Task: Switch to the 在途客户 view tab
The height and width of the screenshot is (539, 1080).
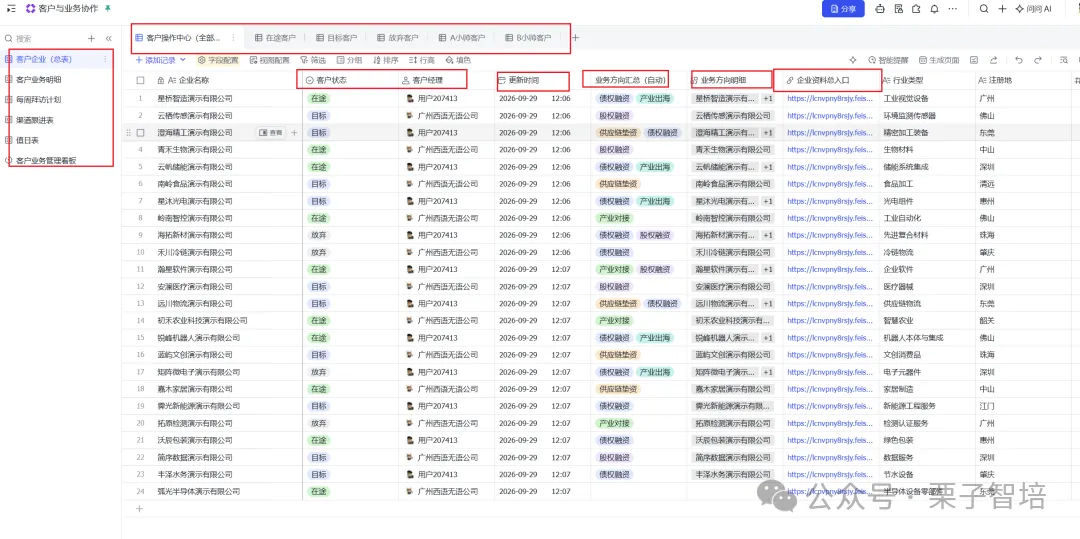Action: 276,38
